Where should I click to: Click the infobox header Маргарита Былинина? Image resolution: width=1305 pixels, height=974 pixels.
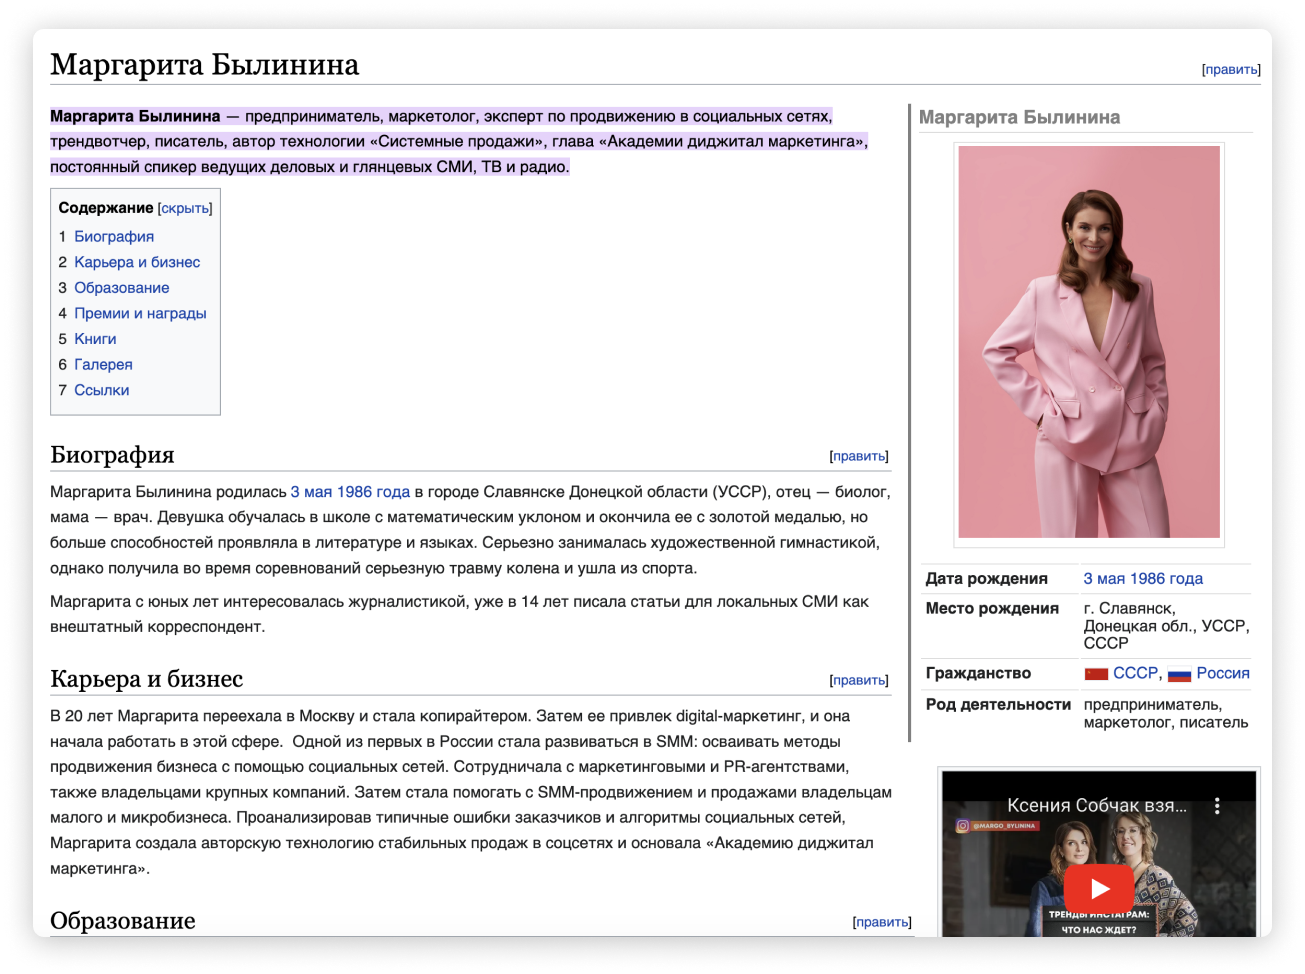pos(1019,117)
